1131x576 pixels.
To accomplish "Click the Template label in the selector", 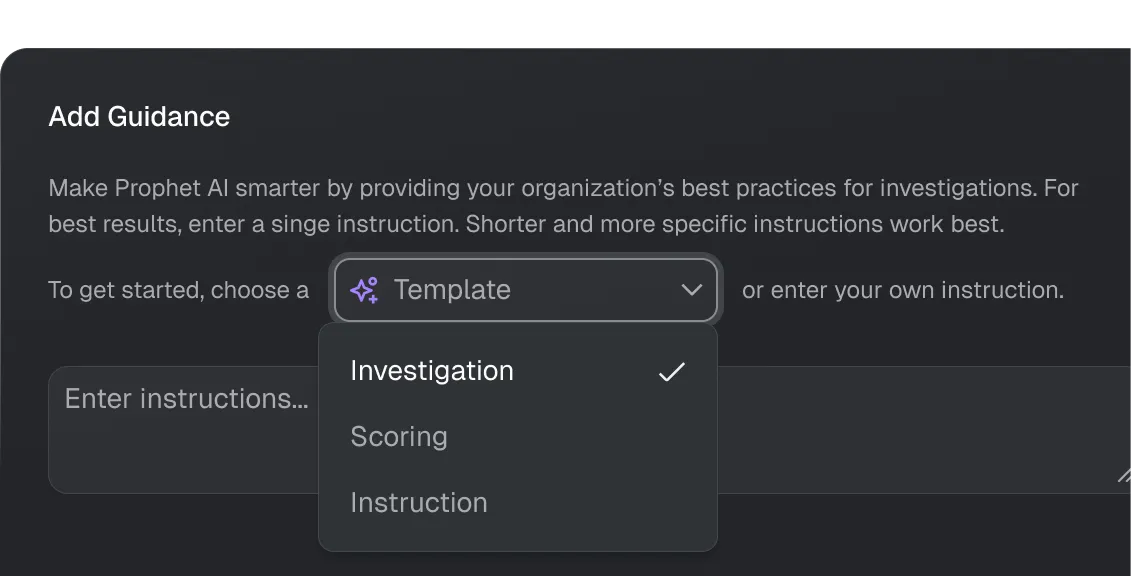I will click(x=452, y=290).
